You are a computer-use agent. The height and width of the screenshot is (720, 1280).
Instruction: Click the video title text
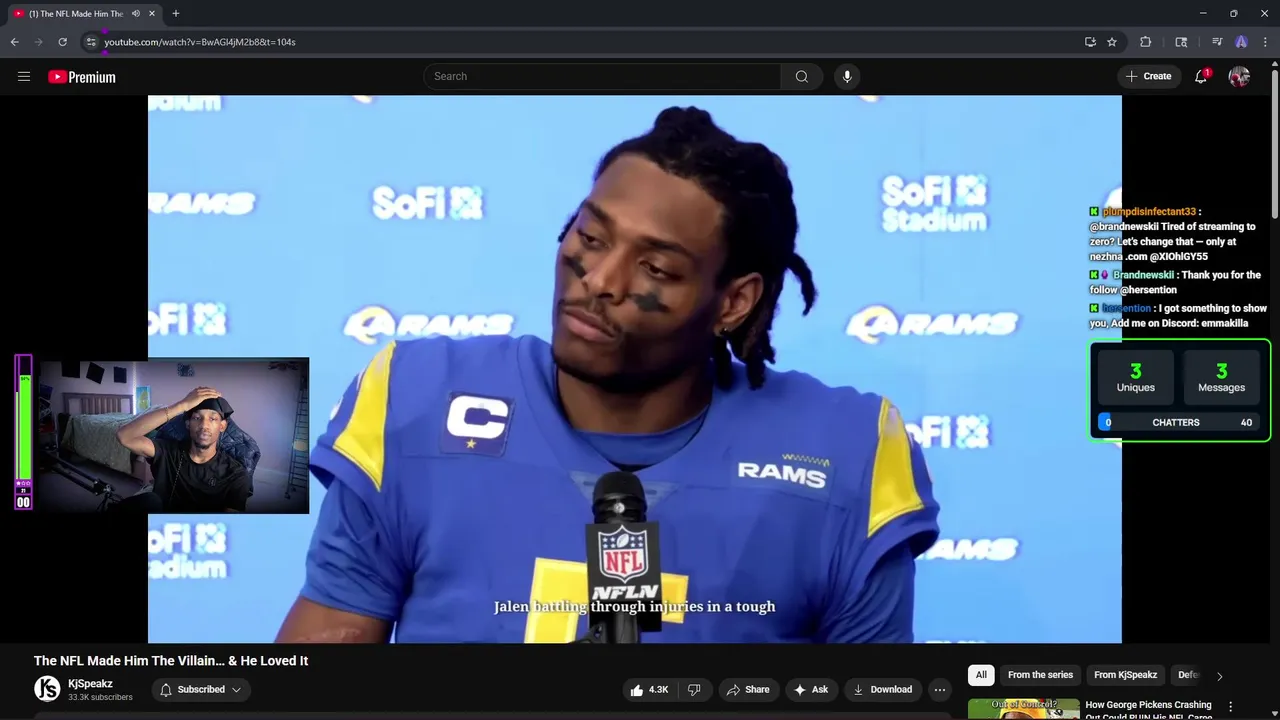171,661
